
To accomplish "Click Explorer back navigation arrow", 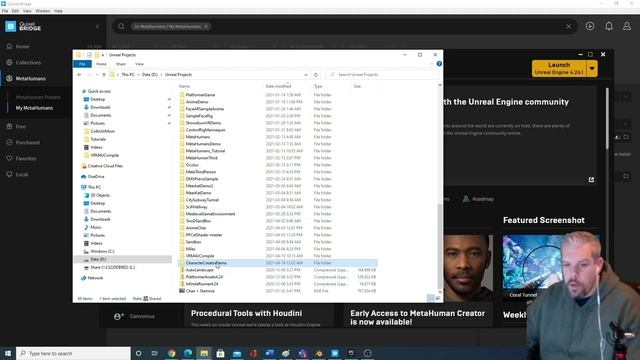I will pos(80,75).
